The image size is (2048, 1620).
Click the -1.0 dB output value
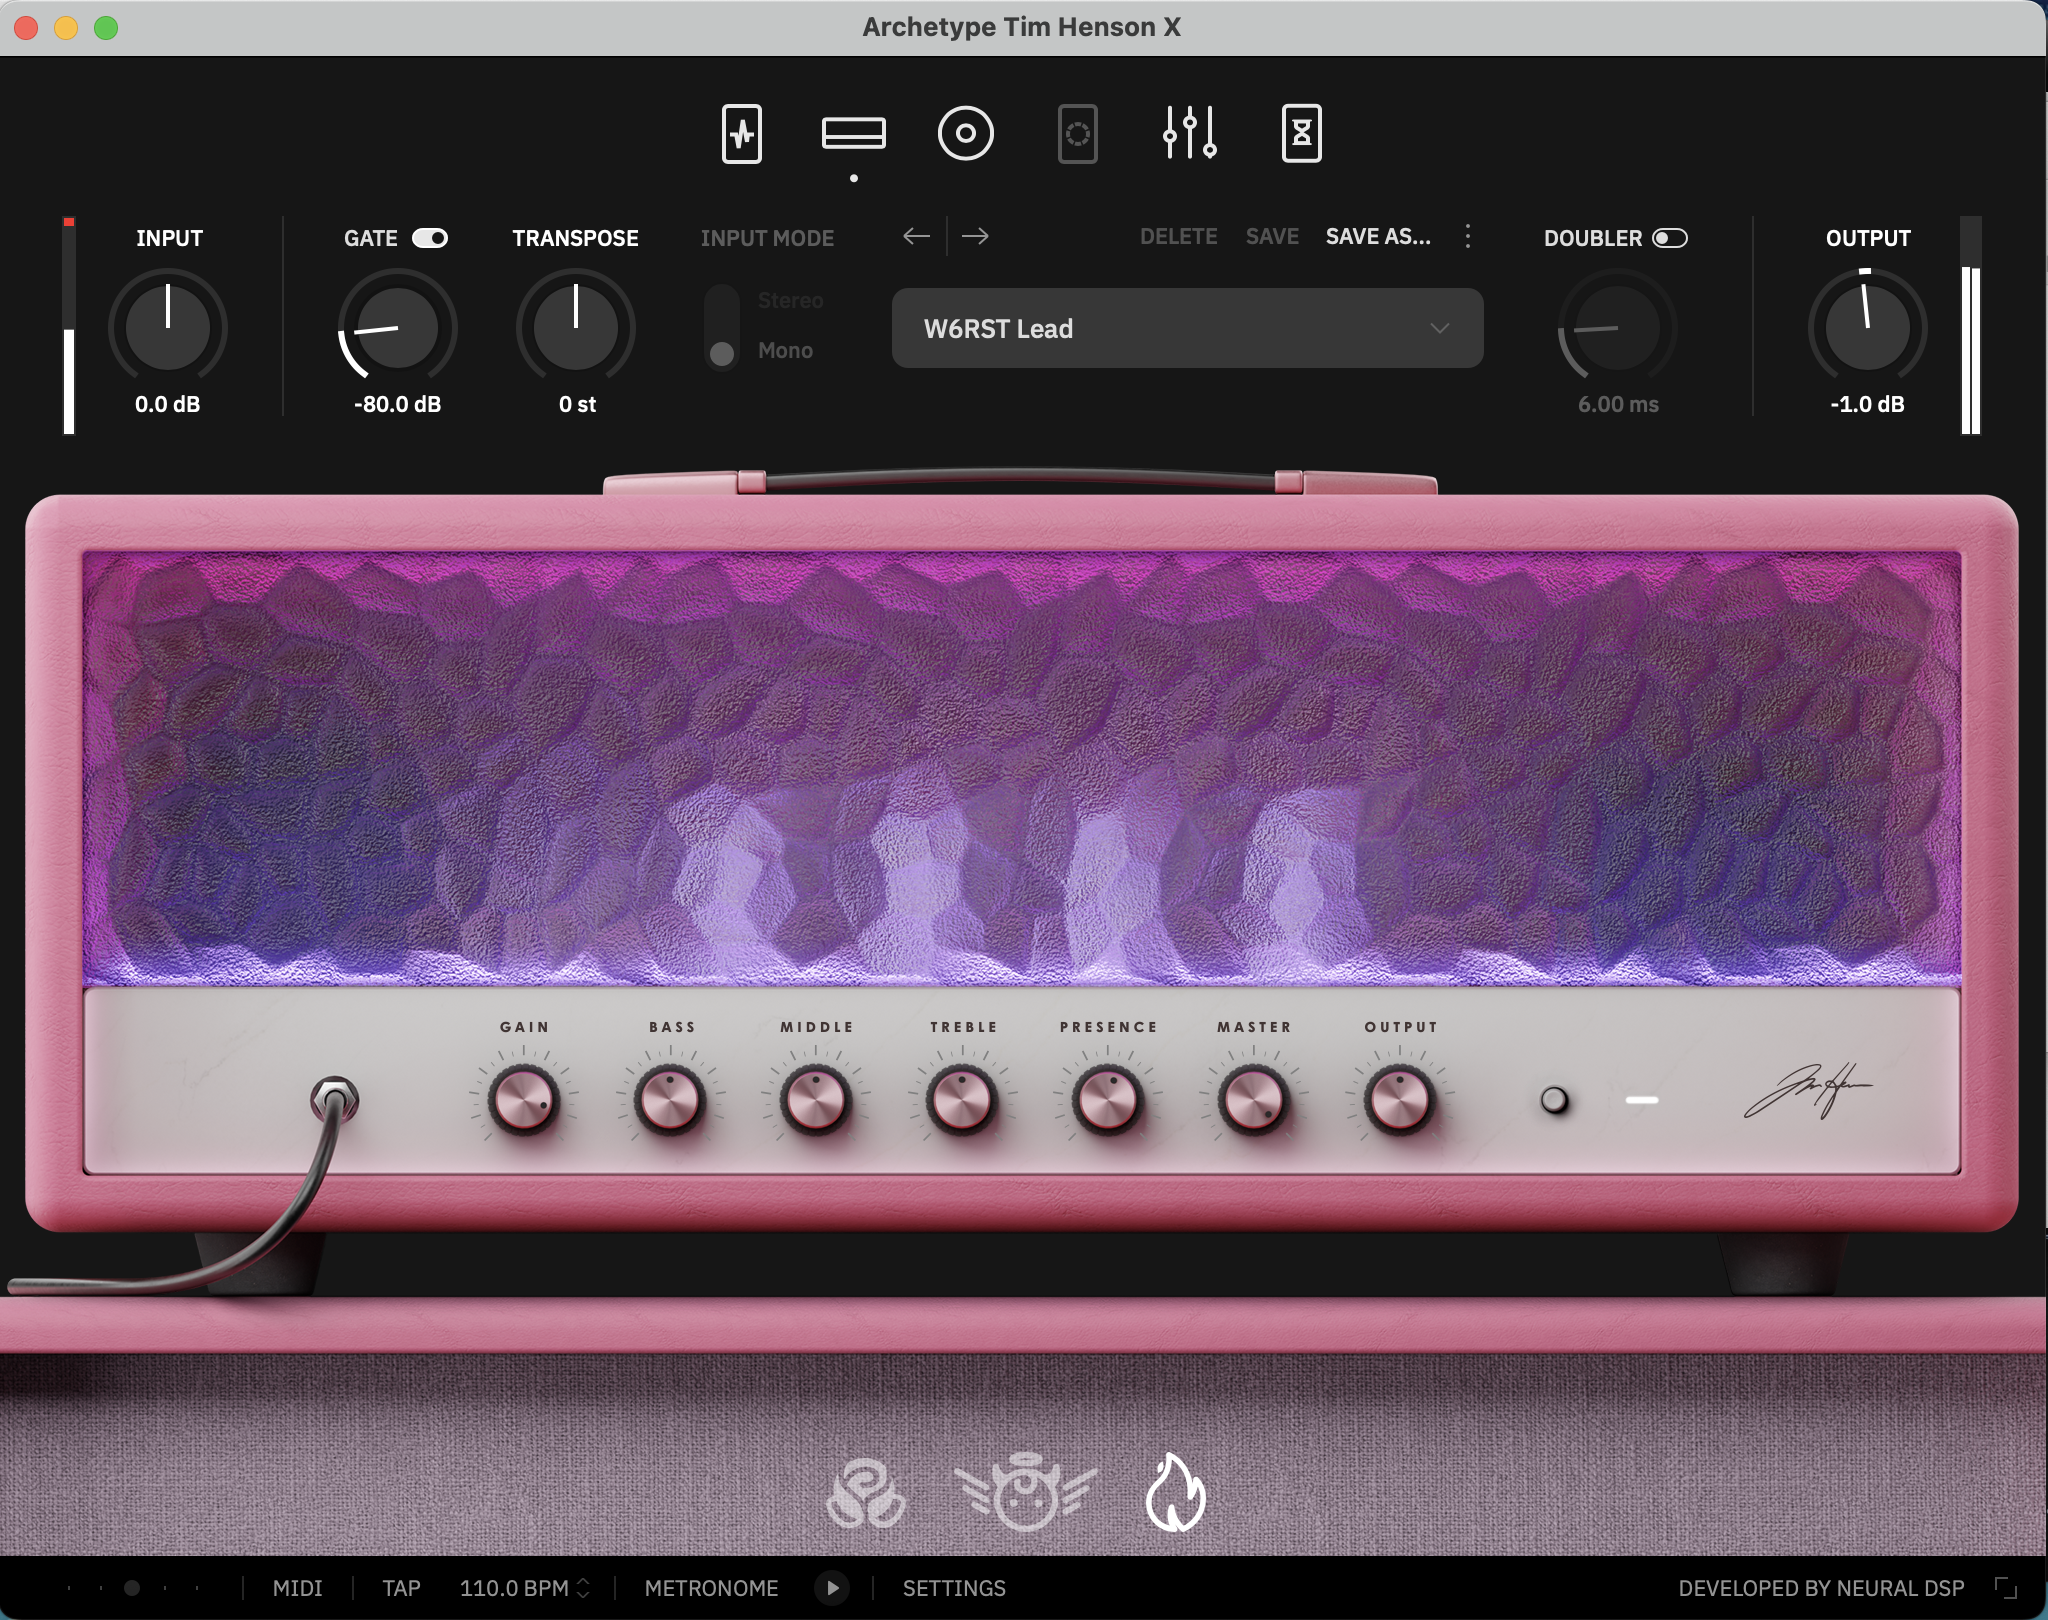[x=1867, y=404]
